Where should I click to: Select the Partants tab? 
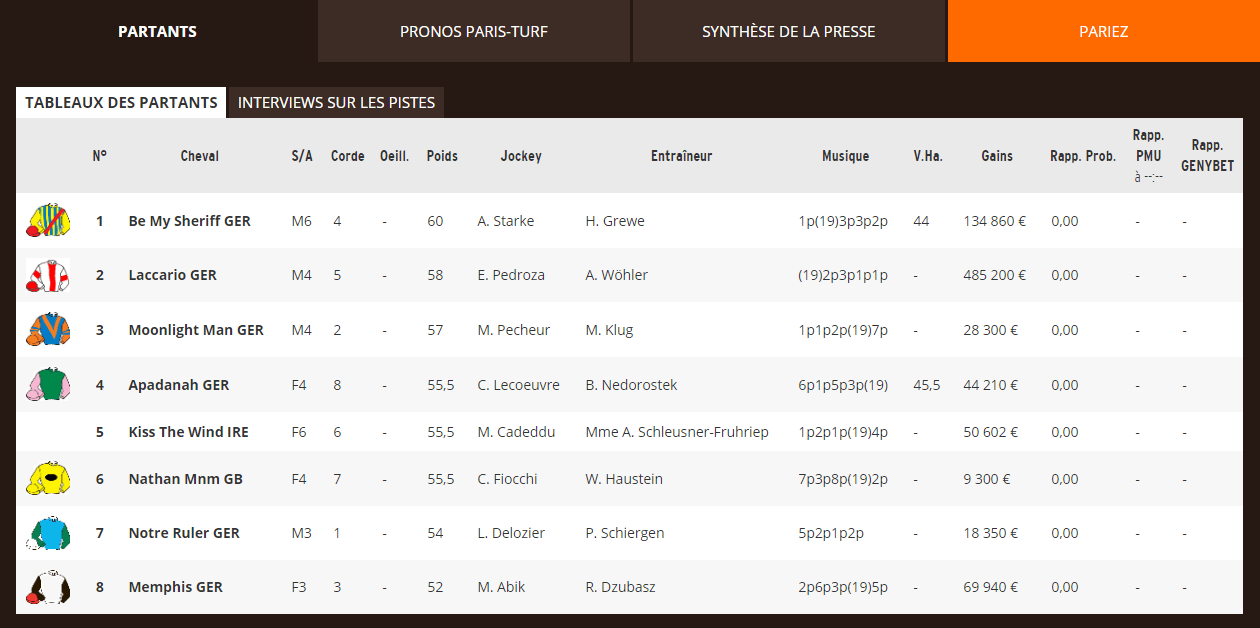point(157,31)
